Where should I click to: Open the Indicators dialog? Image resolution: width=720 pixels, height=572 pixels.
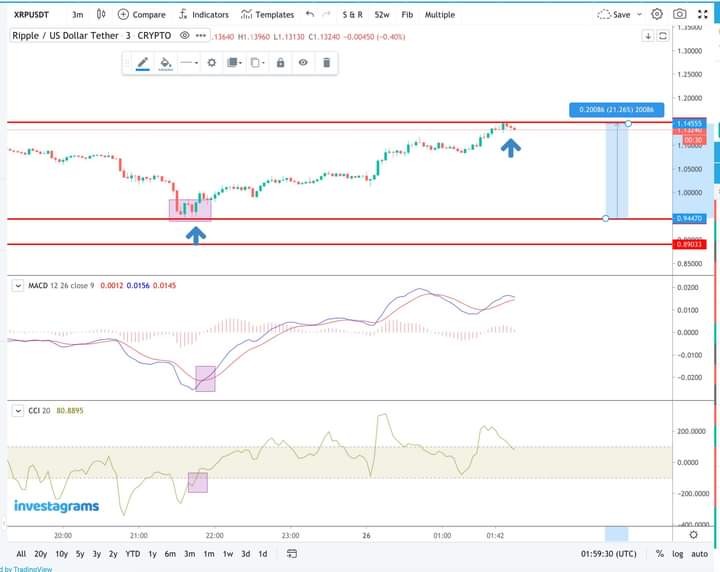(x=203, y=15)
